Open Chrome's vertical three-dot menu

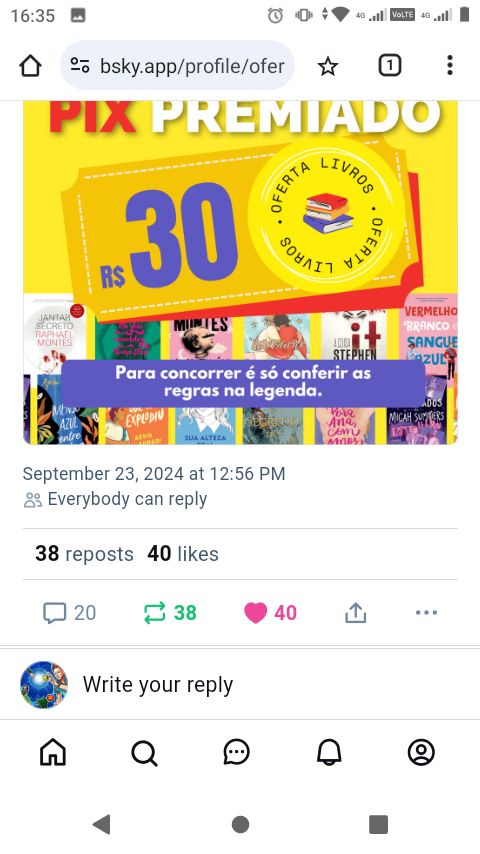[449, 65]
